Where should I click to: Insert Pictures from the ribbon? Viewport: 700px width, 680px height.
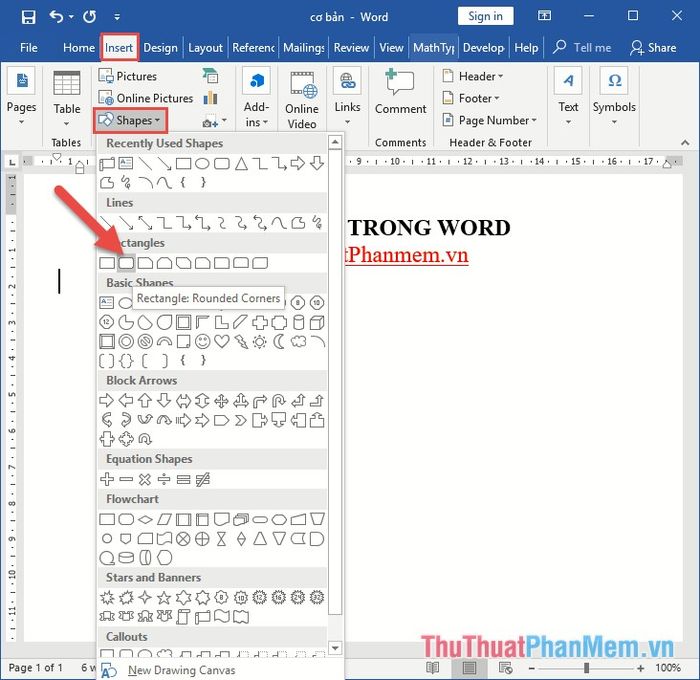[x=128, y=76]
